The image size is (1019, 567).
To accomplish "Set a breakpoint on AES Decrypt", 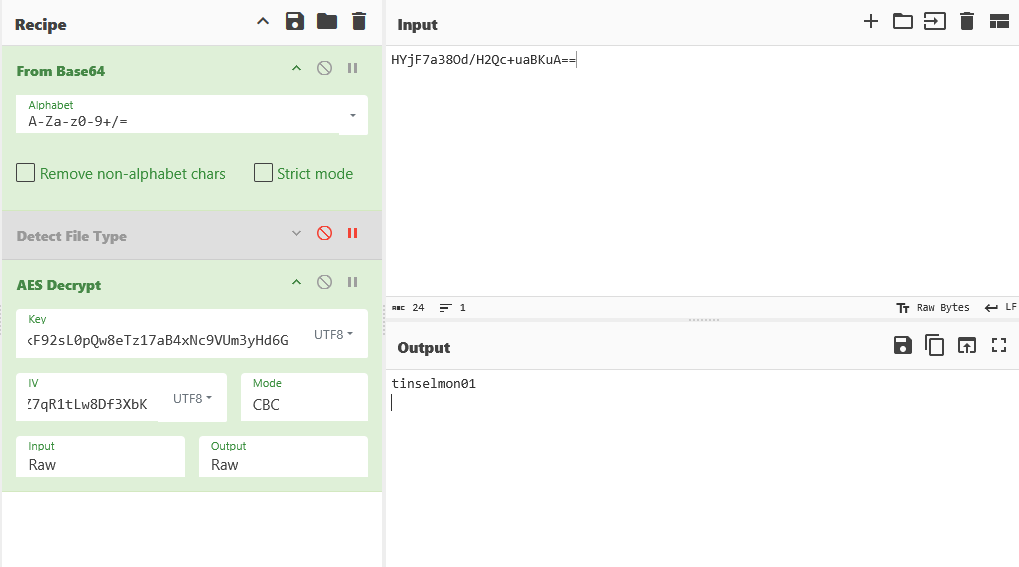I will point(352,283).
